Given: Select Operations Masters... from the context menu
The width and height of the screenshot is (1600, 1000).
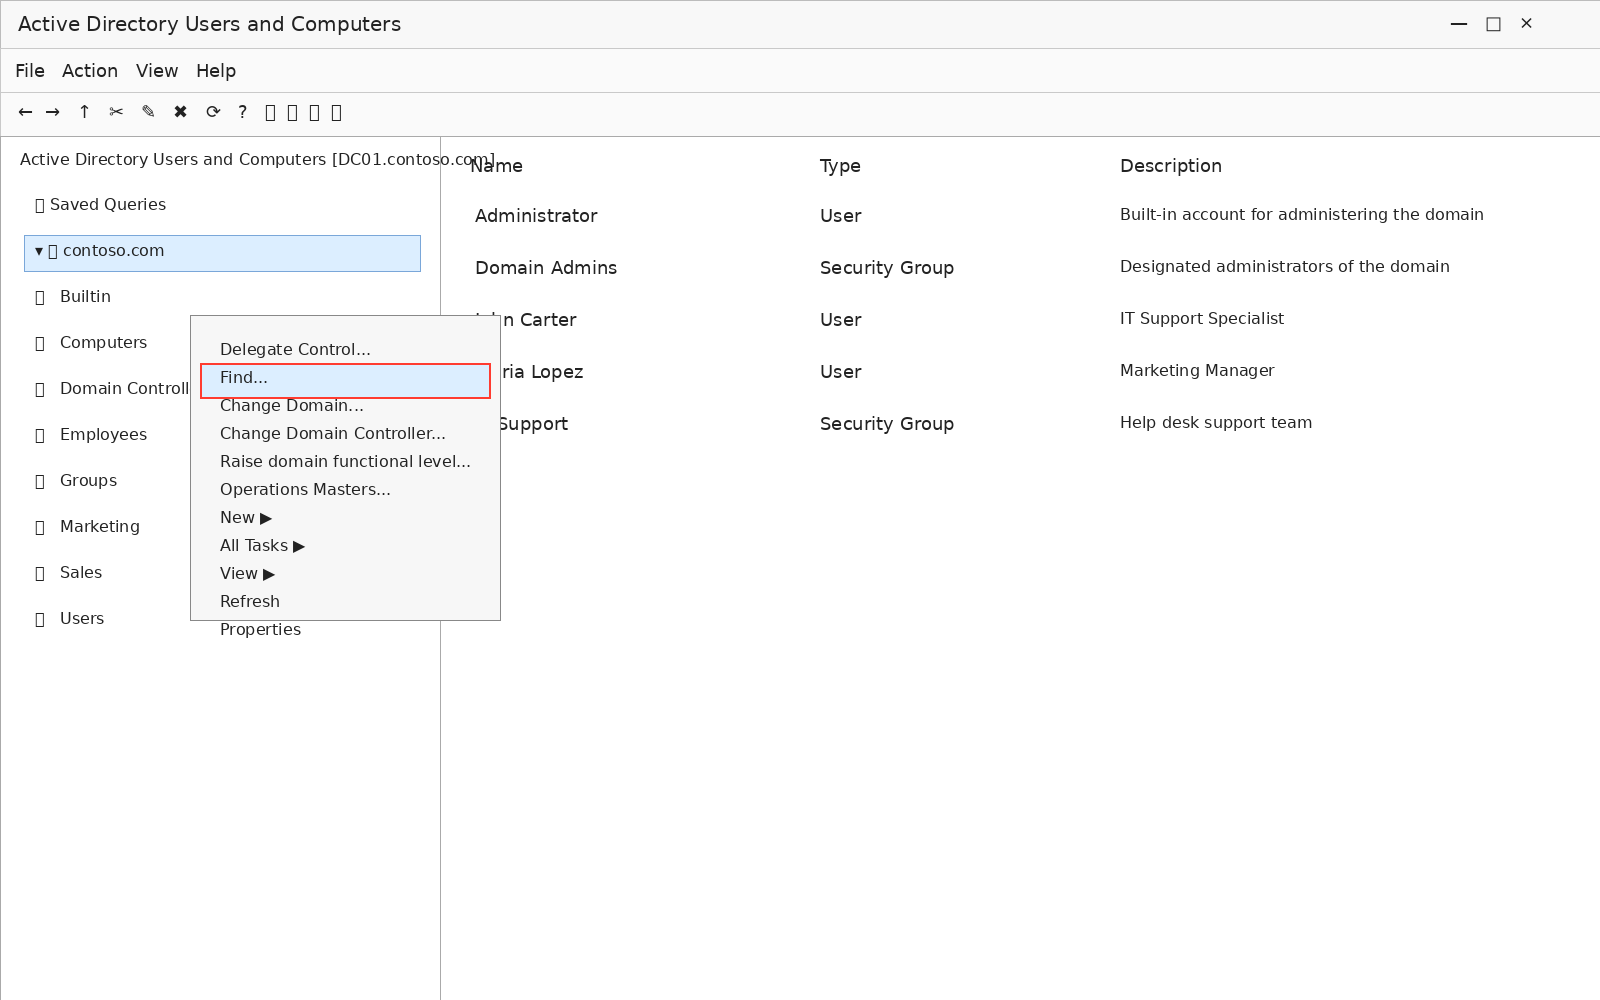Looking at the screenshot, I should (305, 489).
